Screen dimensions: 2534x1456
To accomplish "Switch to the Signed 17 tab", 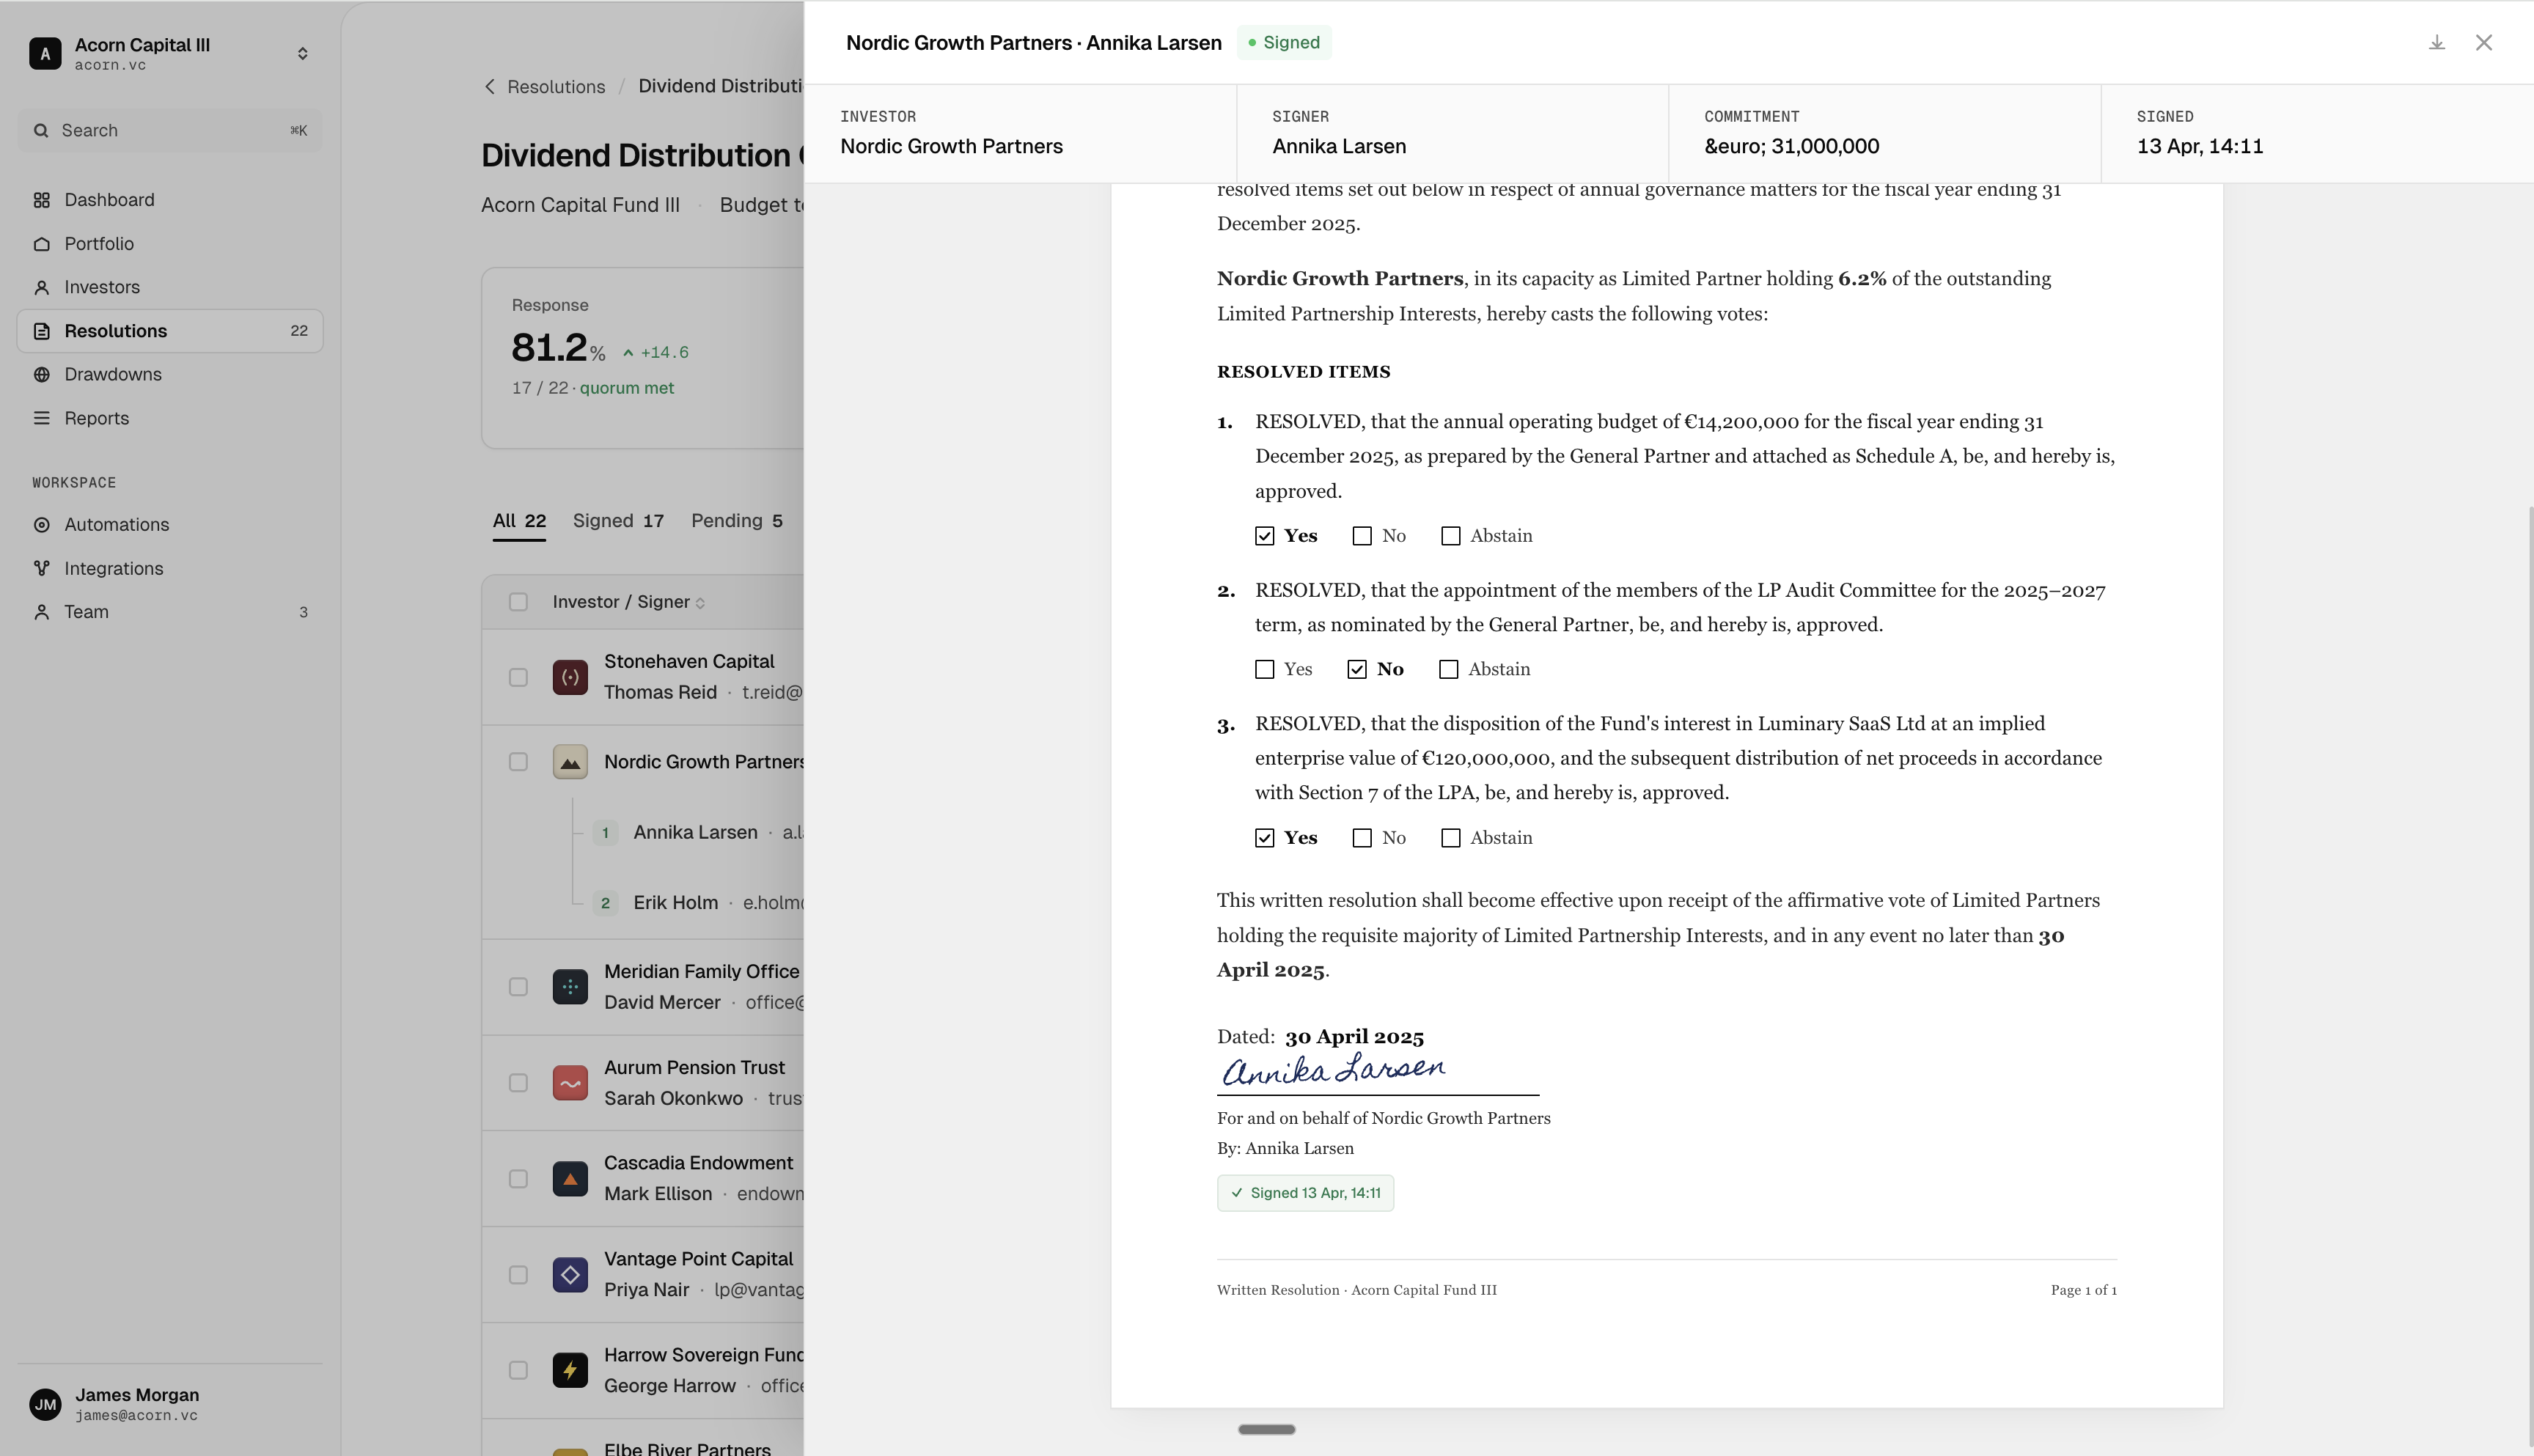I will coord(618,521).
